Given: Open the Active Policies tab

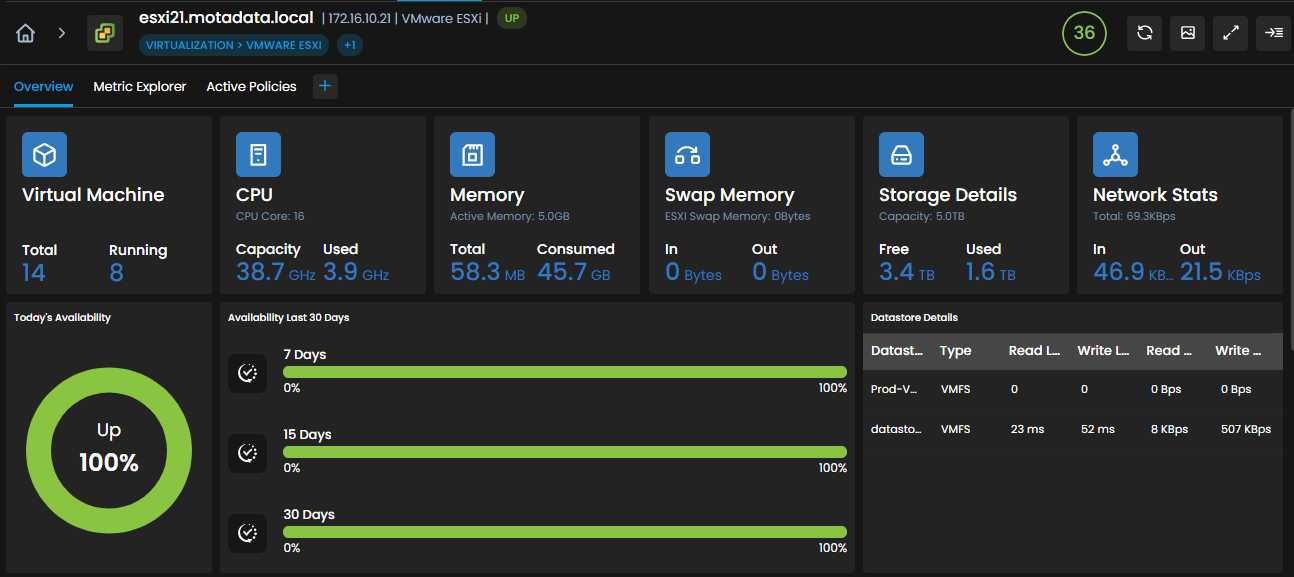Looking at the screenshot, I should point(251,87).
